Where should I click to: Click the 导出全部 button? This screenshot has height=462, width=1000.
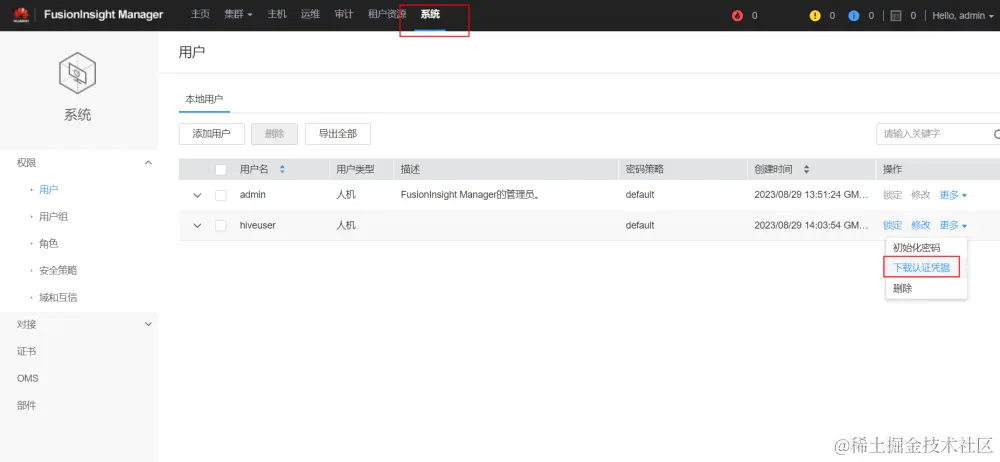[x=338, y=134]
